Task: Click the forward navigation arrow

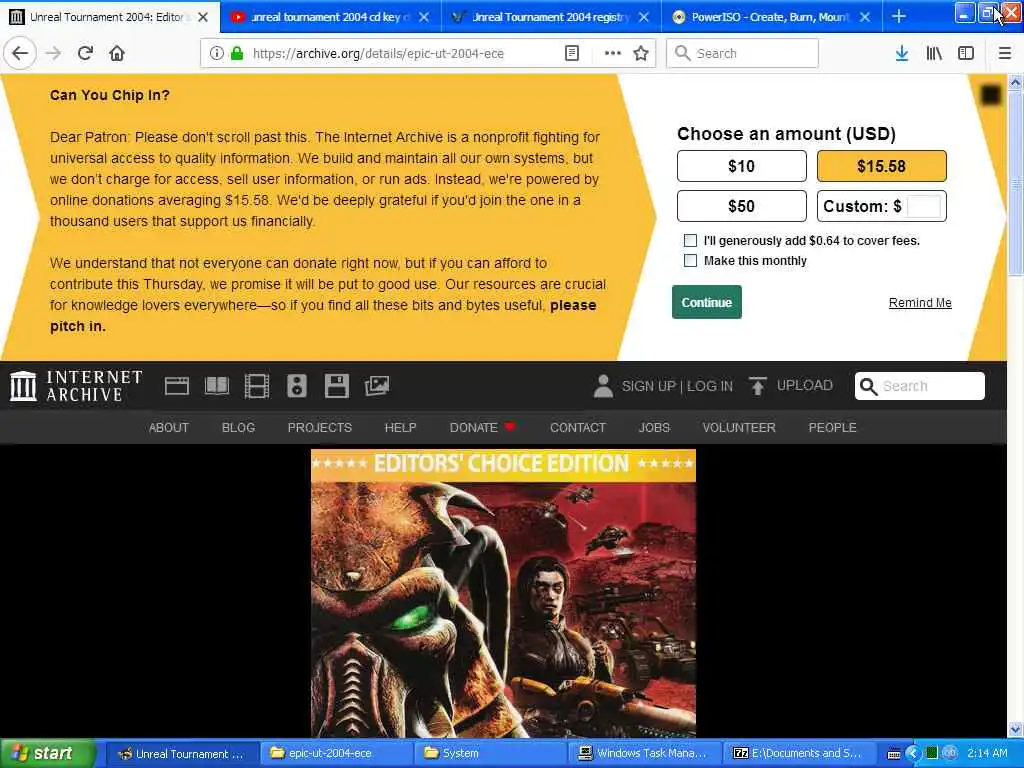Action: (53, 53)
